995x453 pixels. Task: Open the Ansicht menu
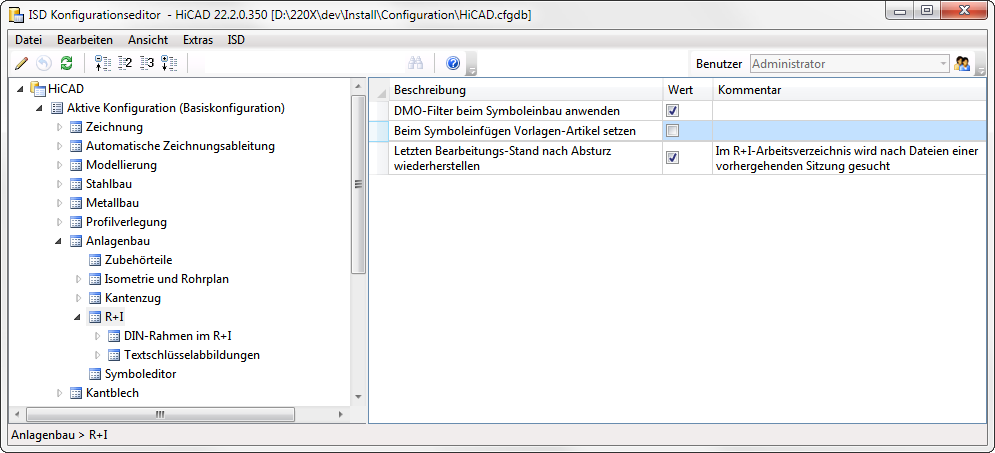click(148, 40)
